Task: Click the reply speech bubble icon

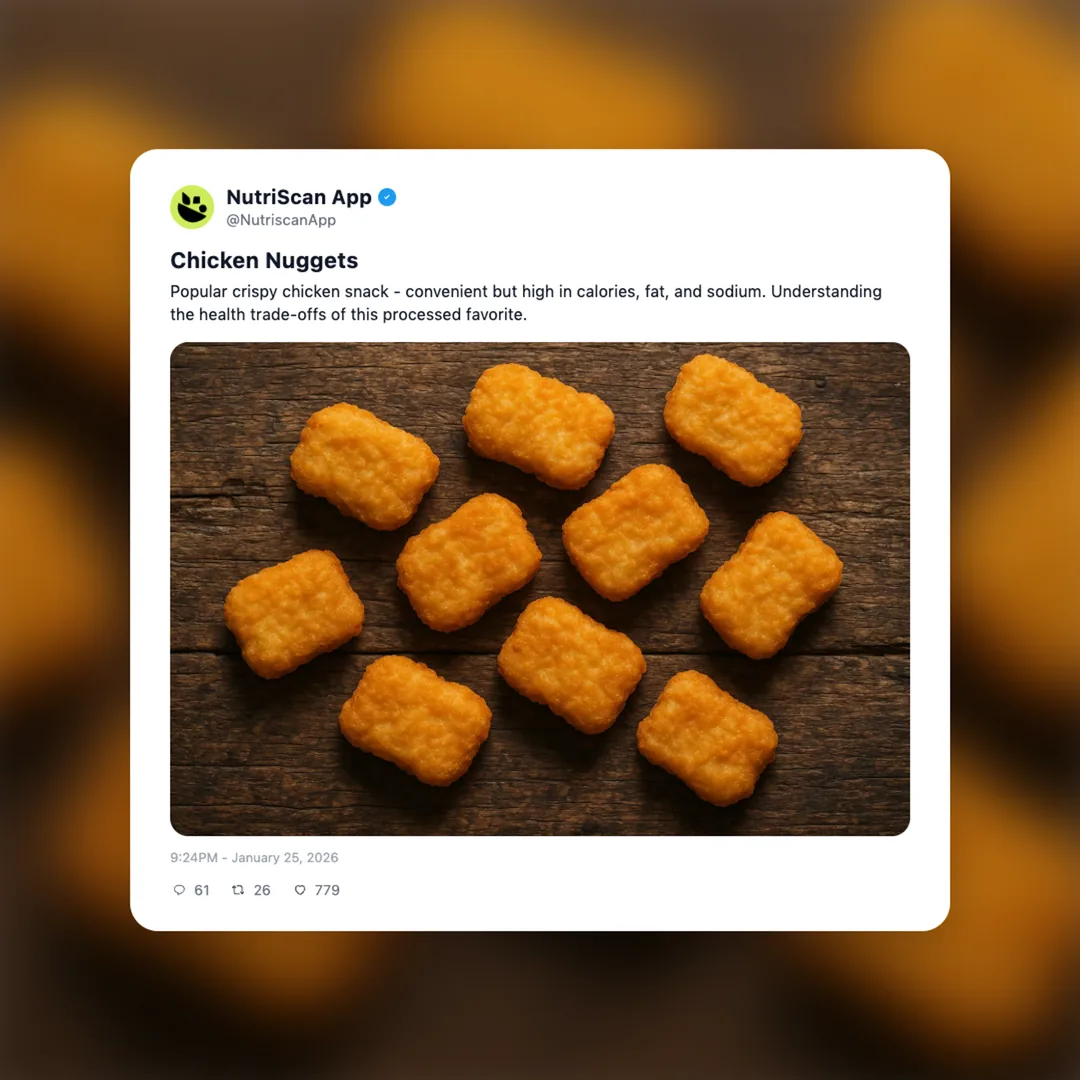Action: click(x=179, y=890)
